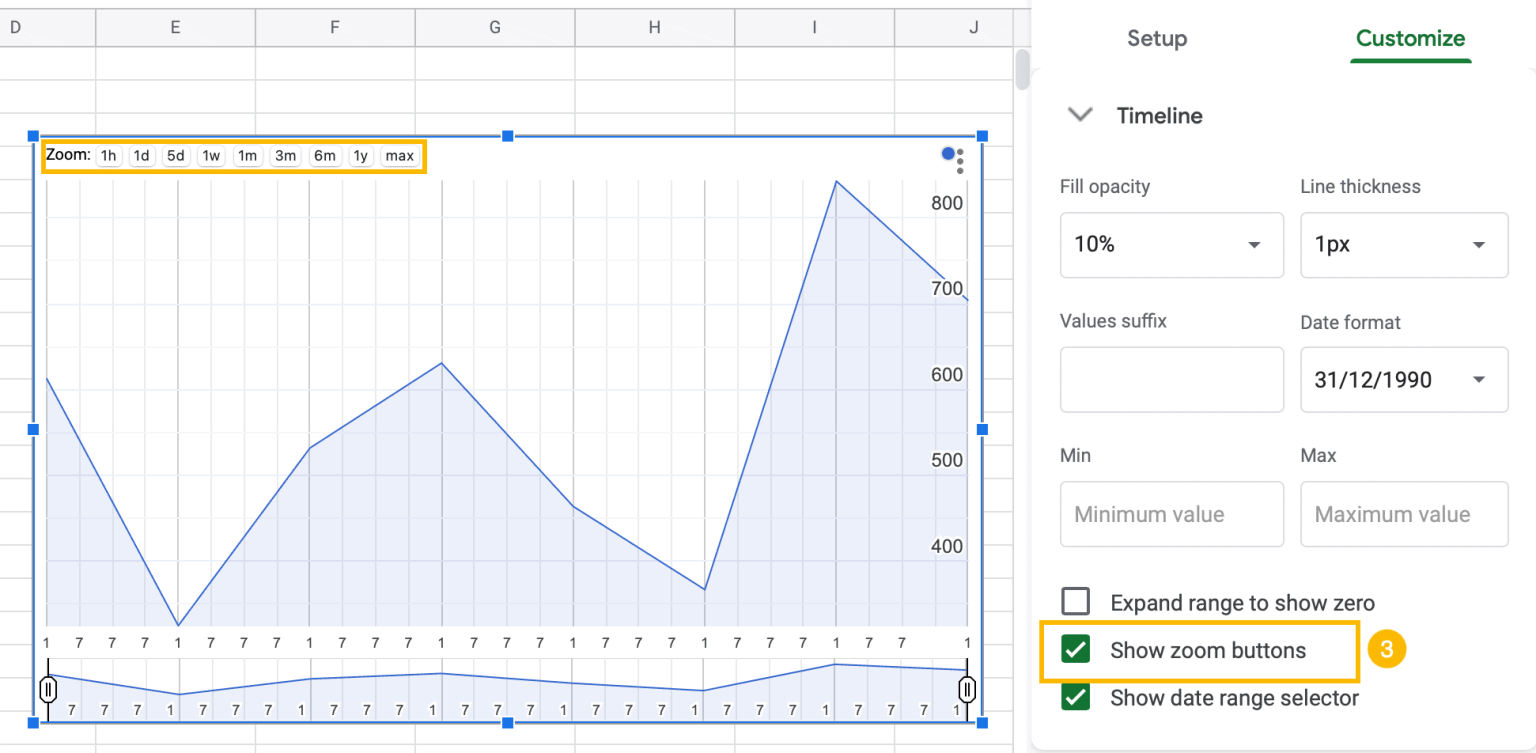Disable the Show zoom buttons checkbox

1075,650
